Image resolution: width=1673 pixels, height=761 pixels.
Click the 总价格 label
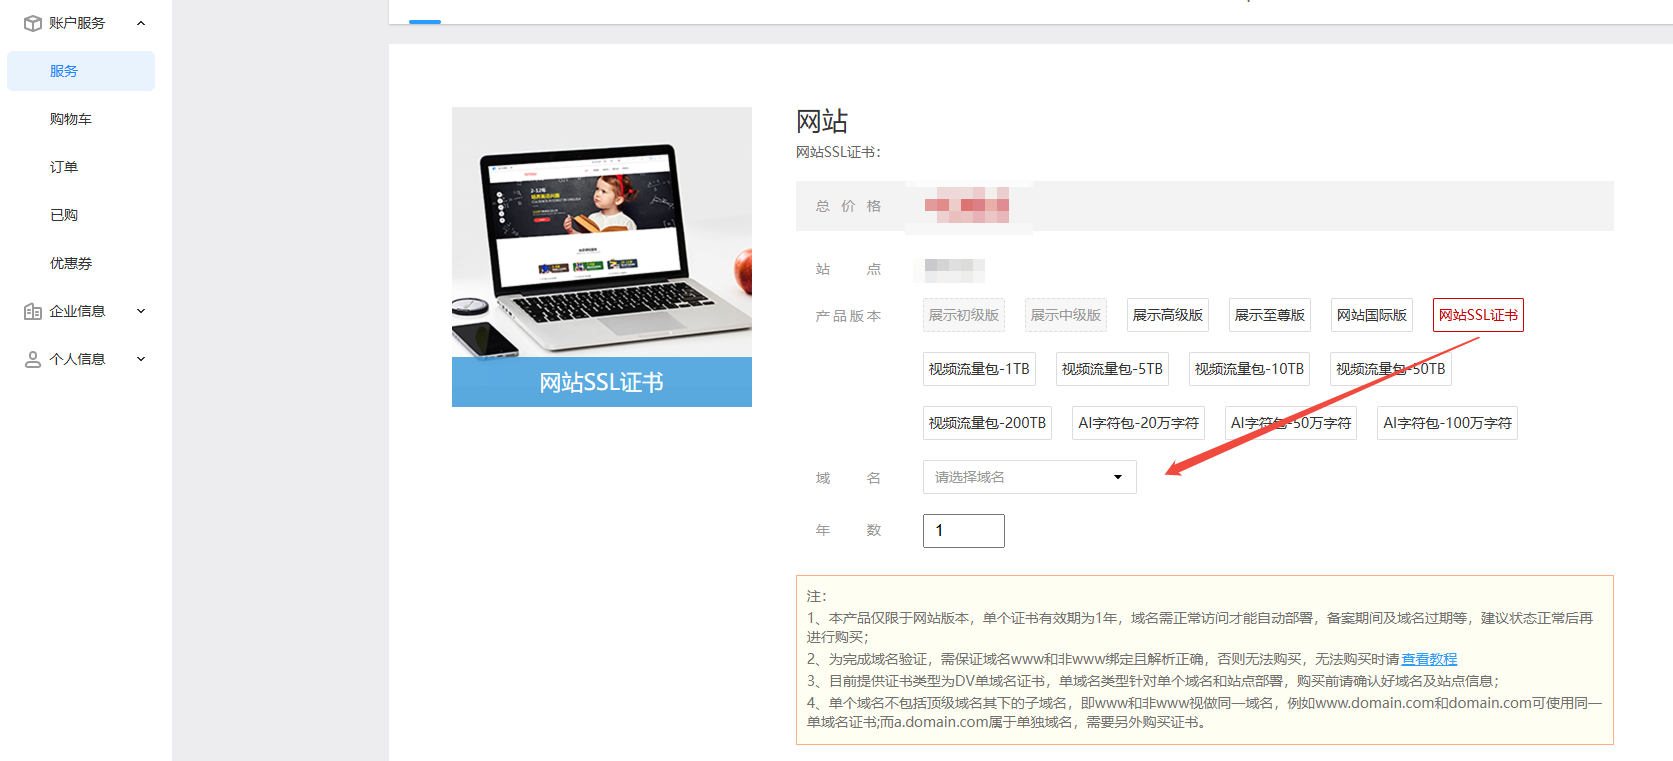(x=848, y=206)
